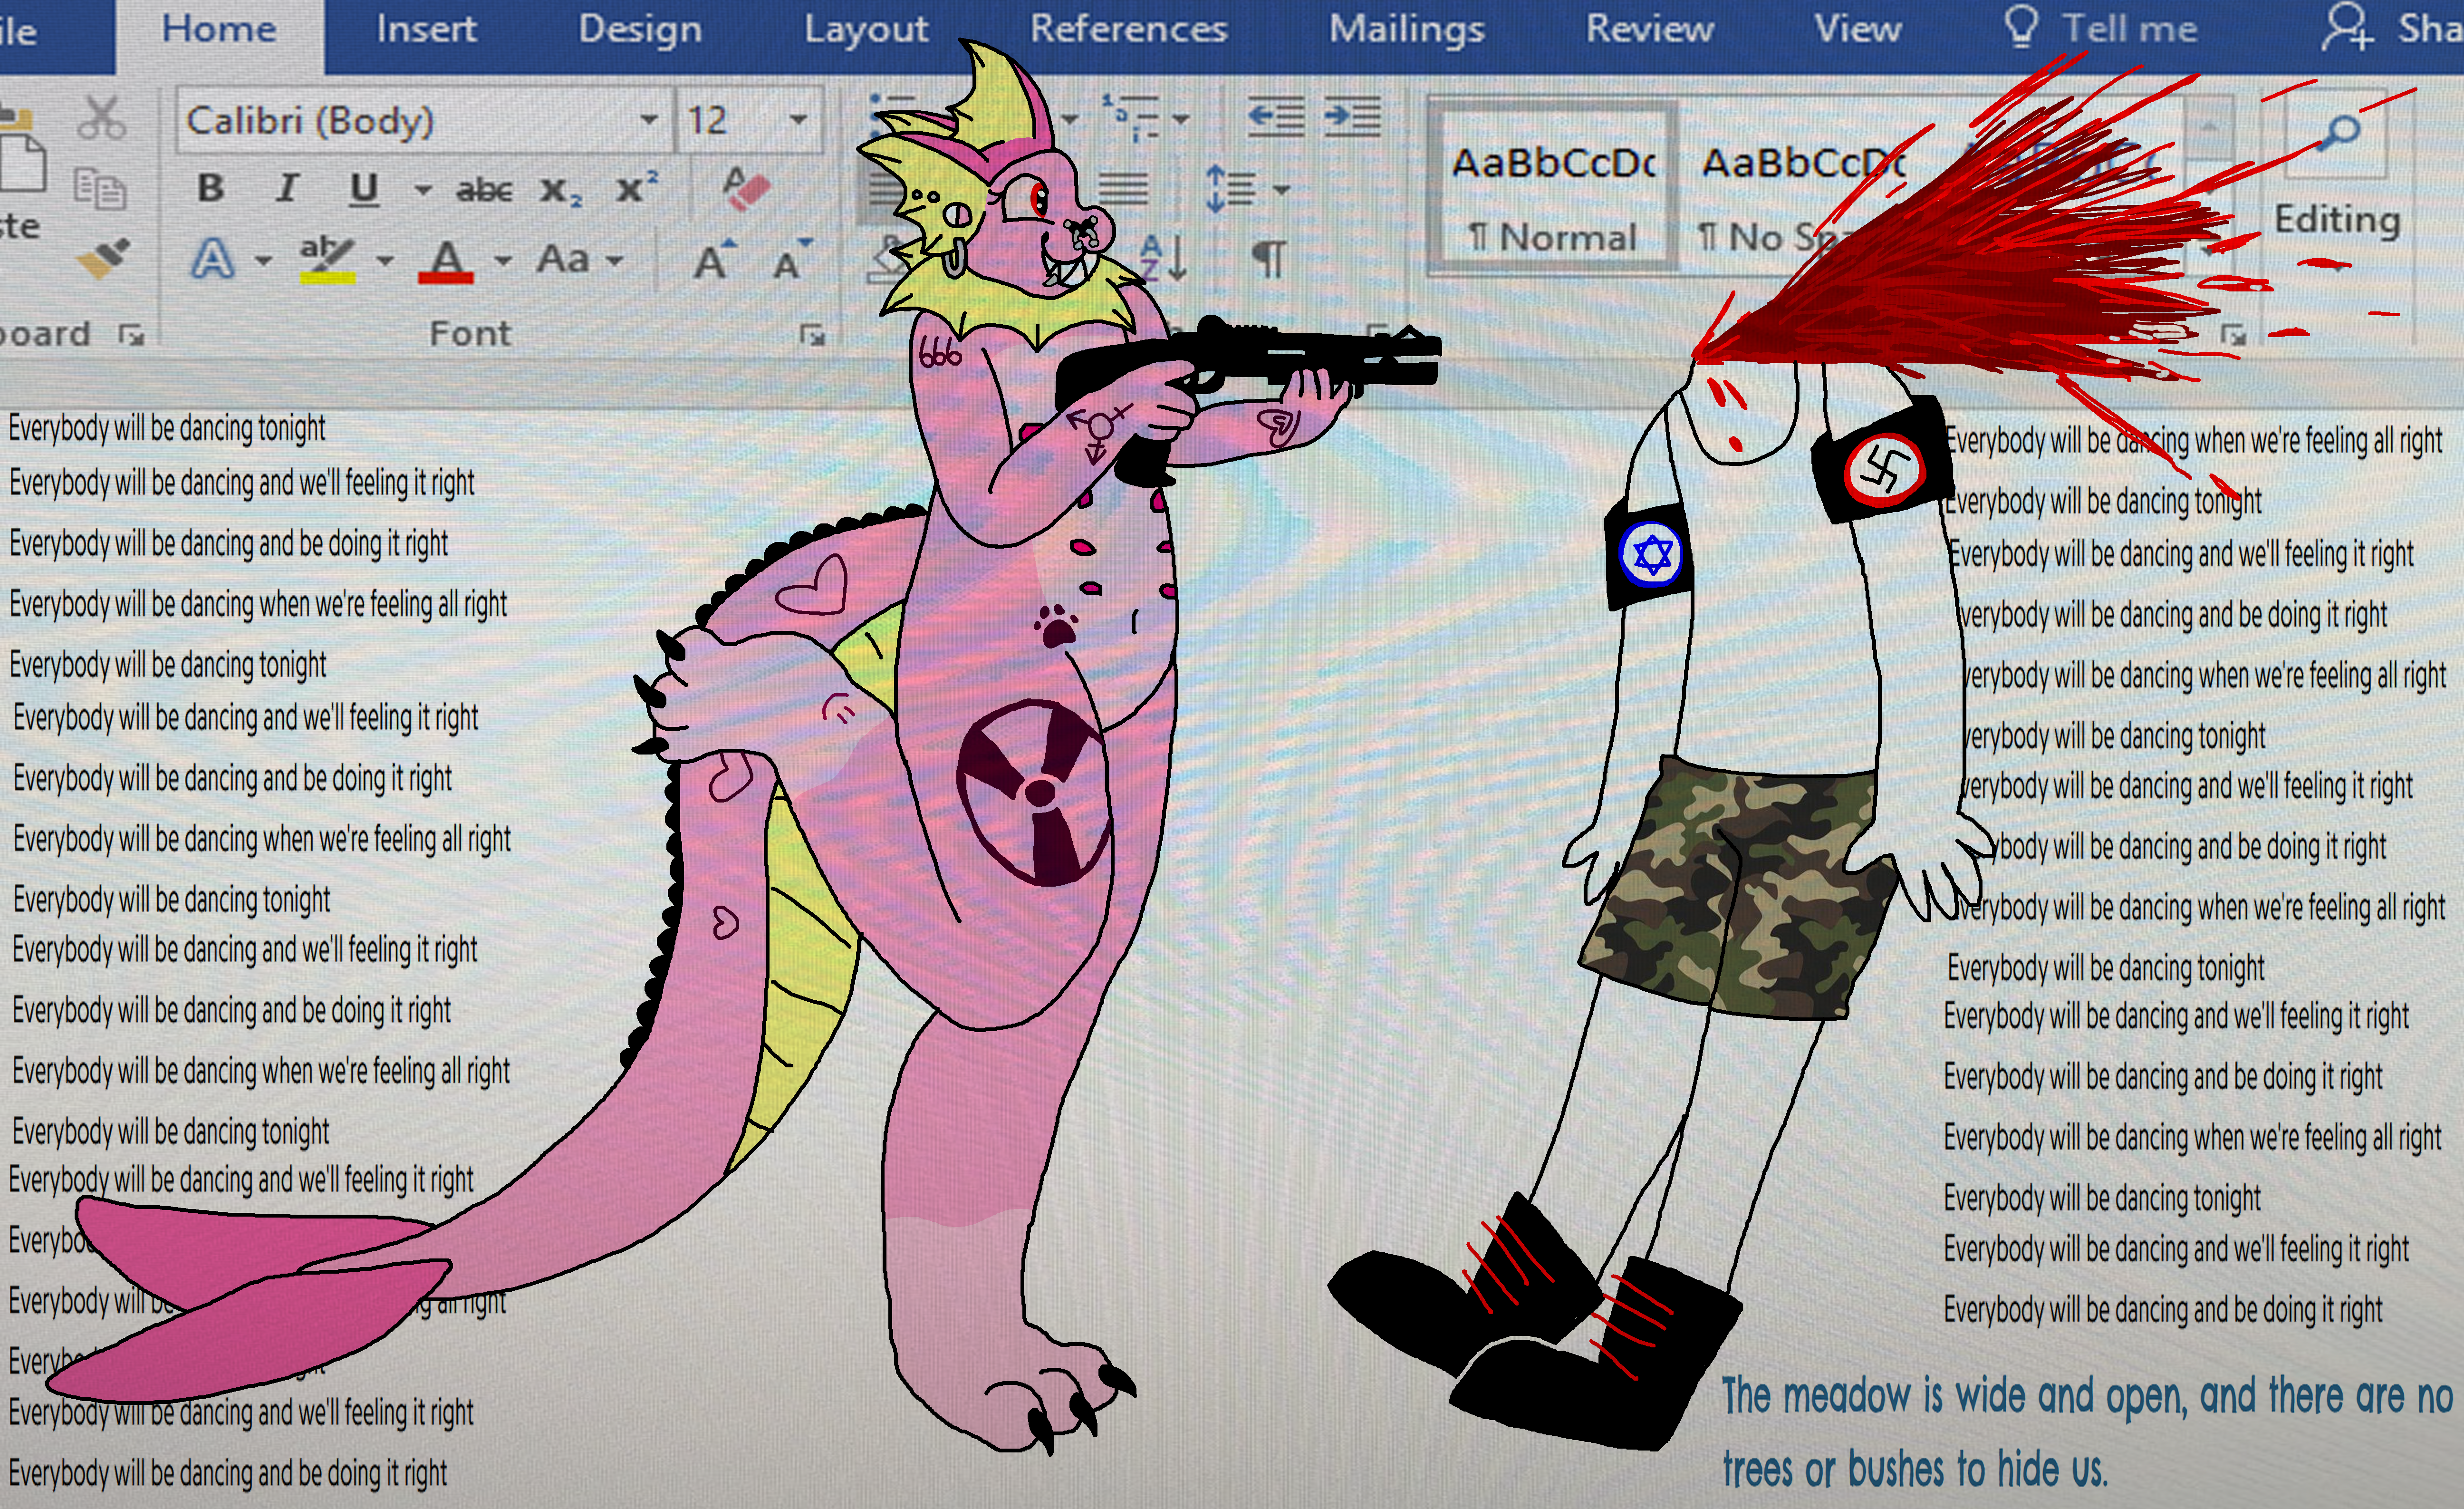Toggle Bold formatting
The image size is (2464, 1509).
(211, 188)
